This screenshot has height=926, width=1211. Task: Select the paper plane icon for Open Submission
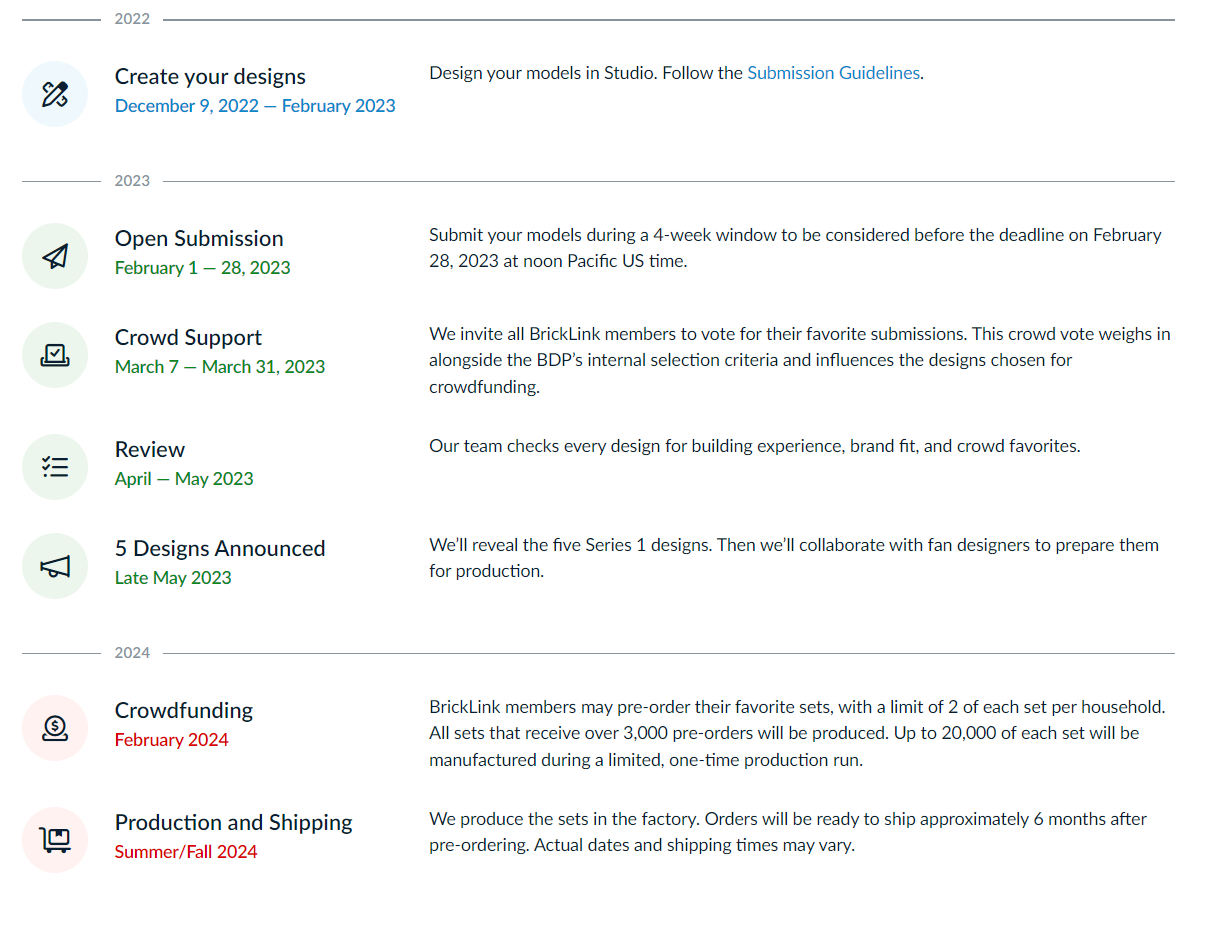pyautogui.click(x=55, y=256)
